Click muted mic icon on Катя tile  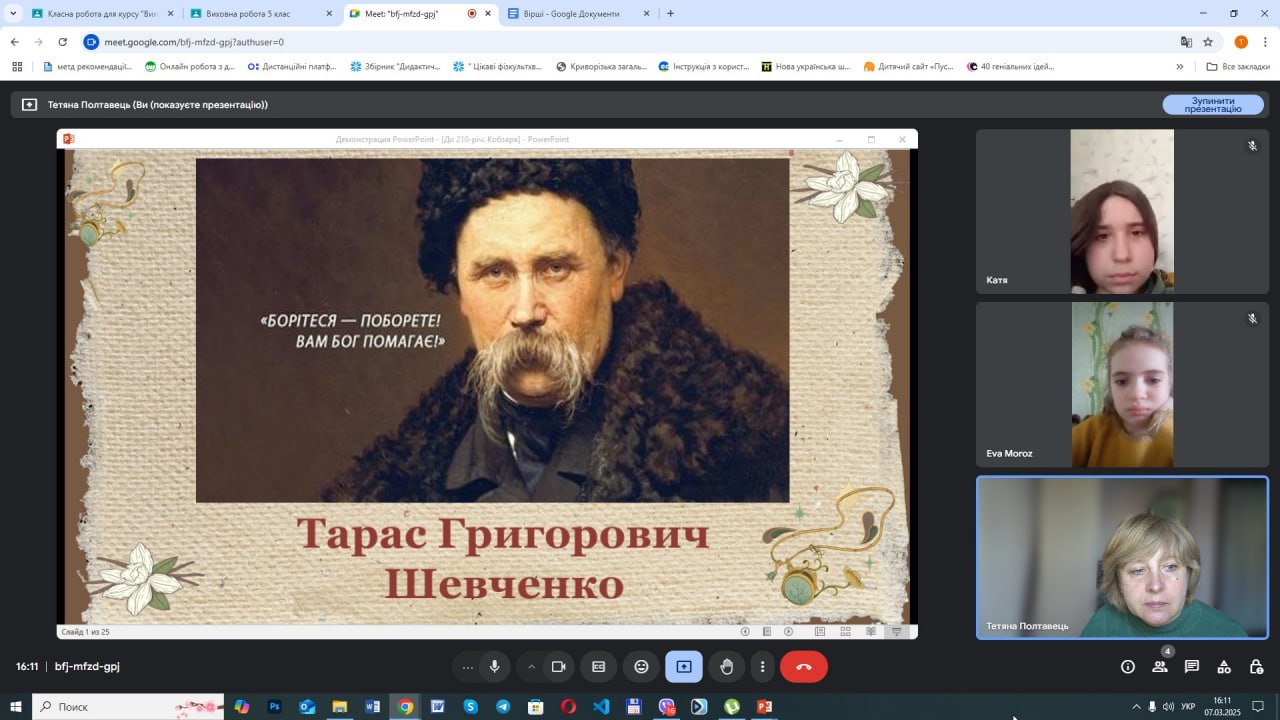click(x=1252, y=146)
